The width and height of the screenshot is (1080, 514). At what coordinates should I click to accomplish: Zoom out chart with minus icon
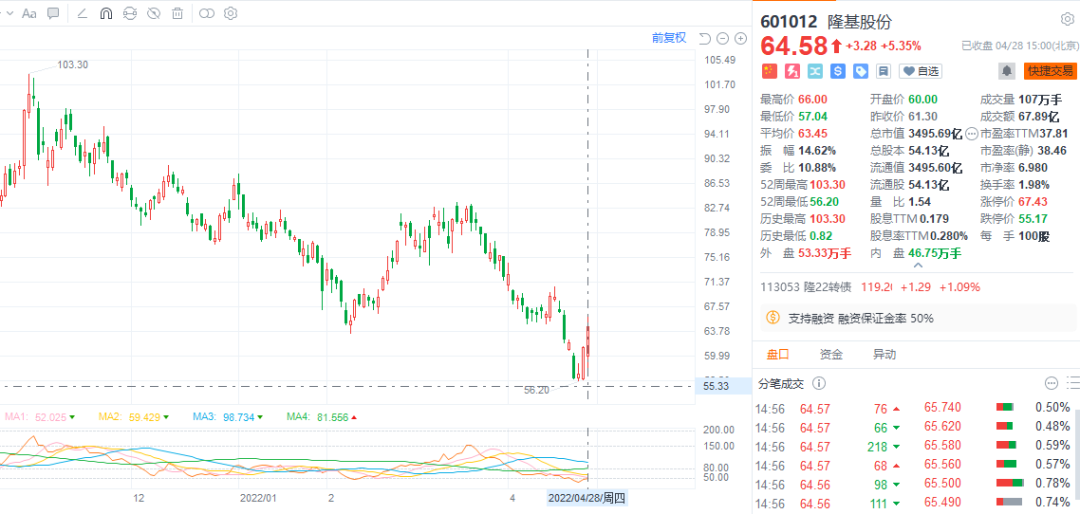[722, 39]
